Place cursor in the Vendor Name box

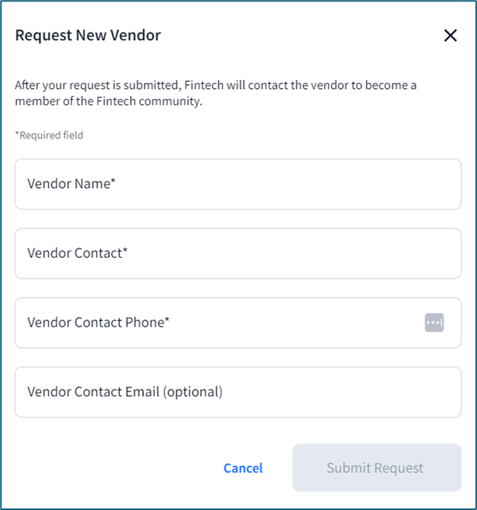point(238,184)
